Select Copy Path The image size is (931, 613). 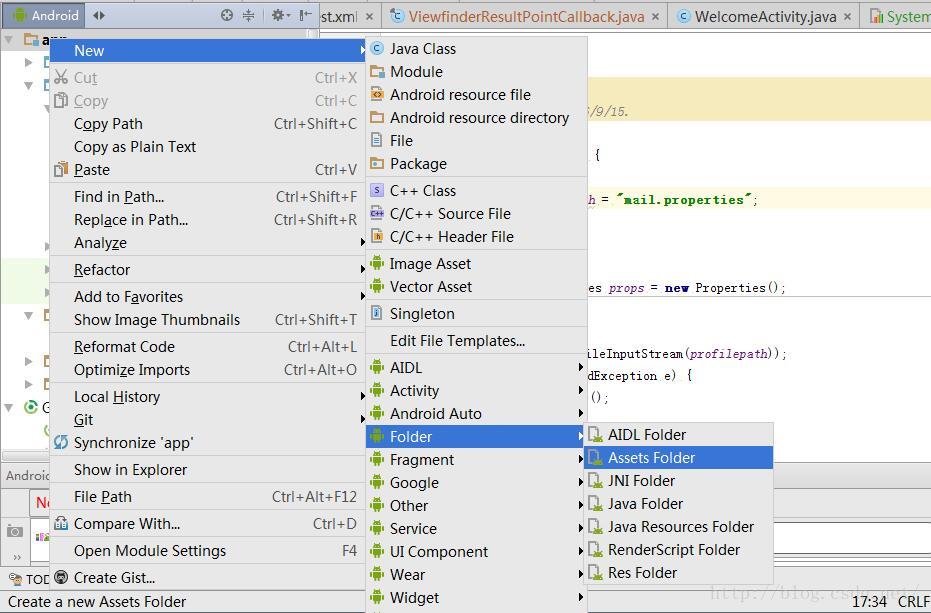click(207, 124)
